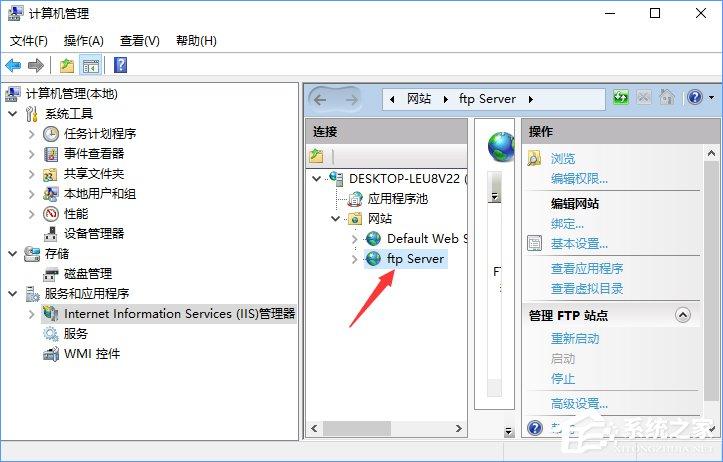
Task: Click the blue Back arrow in toolbar
Action: tap(13, 65)
